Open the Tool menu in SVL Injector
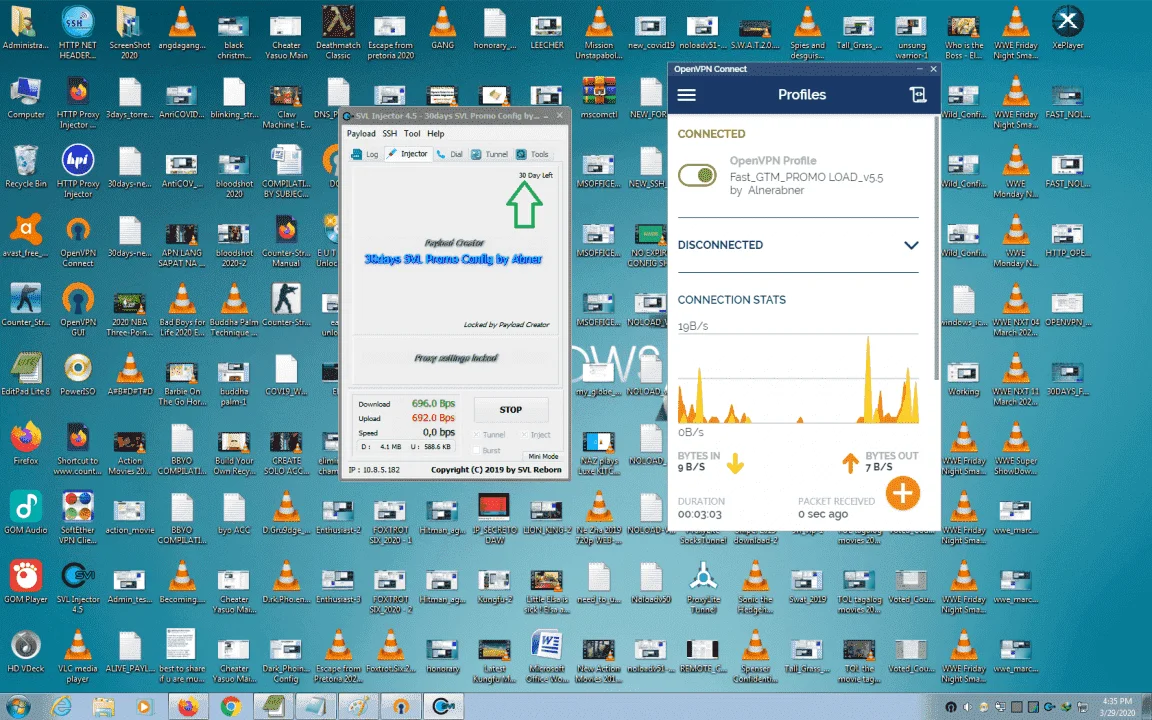Viewport: 1152px width, 720px height. pyautogui.click(x=412, y=134)
